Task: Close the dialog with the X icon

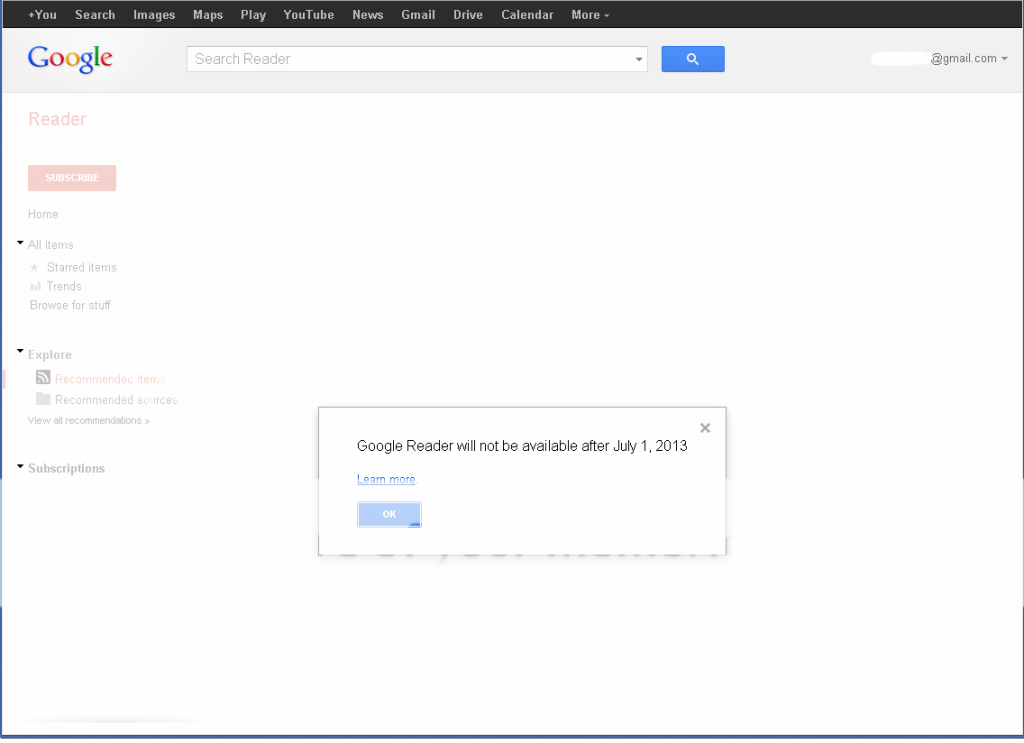Action: point(705,428)
